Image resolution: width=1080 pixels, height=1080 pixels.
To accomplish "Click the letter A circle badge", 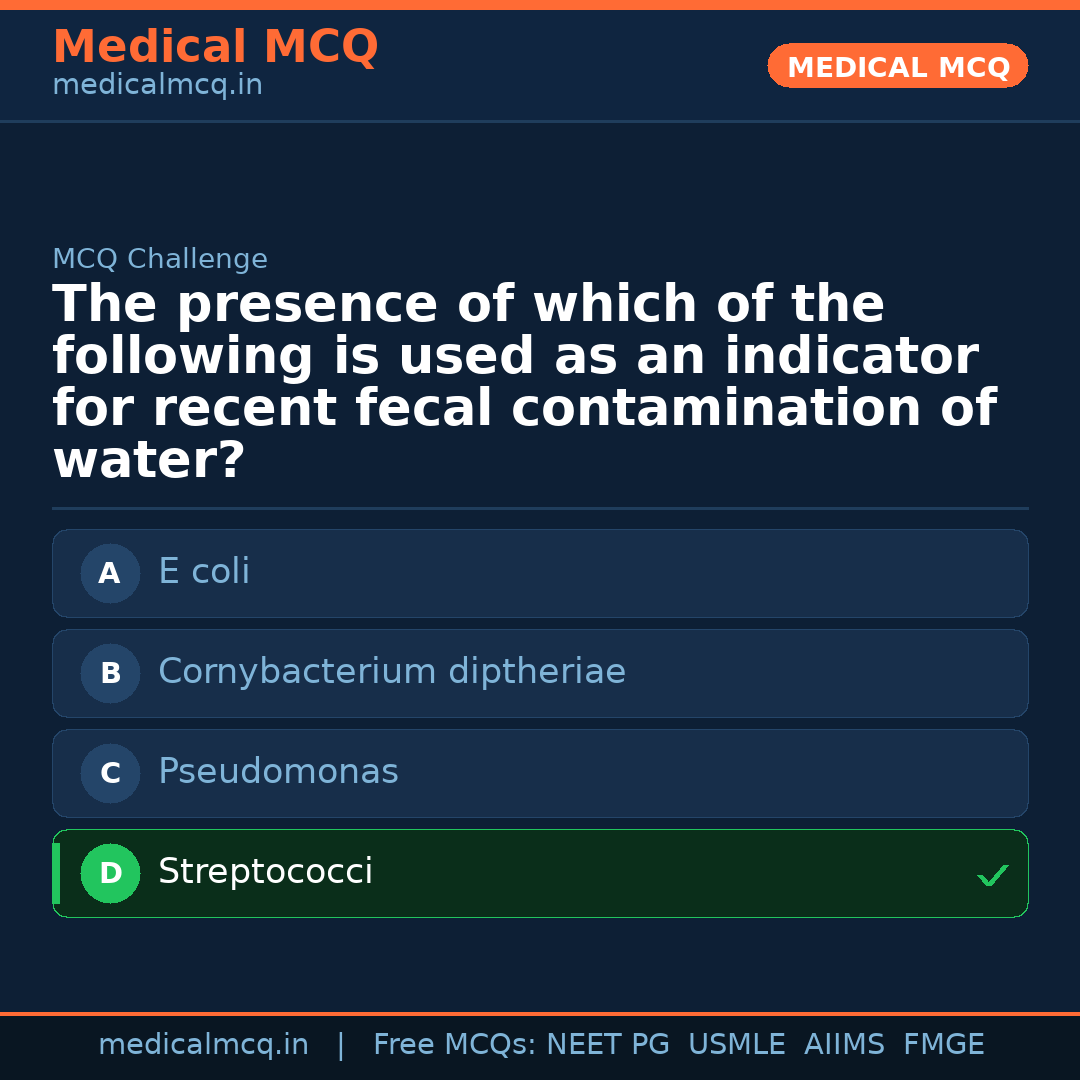I will [110, 573].
